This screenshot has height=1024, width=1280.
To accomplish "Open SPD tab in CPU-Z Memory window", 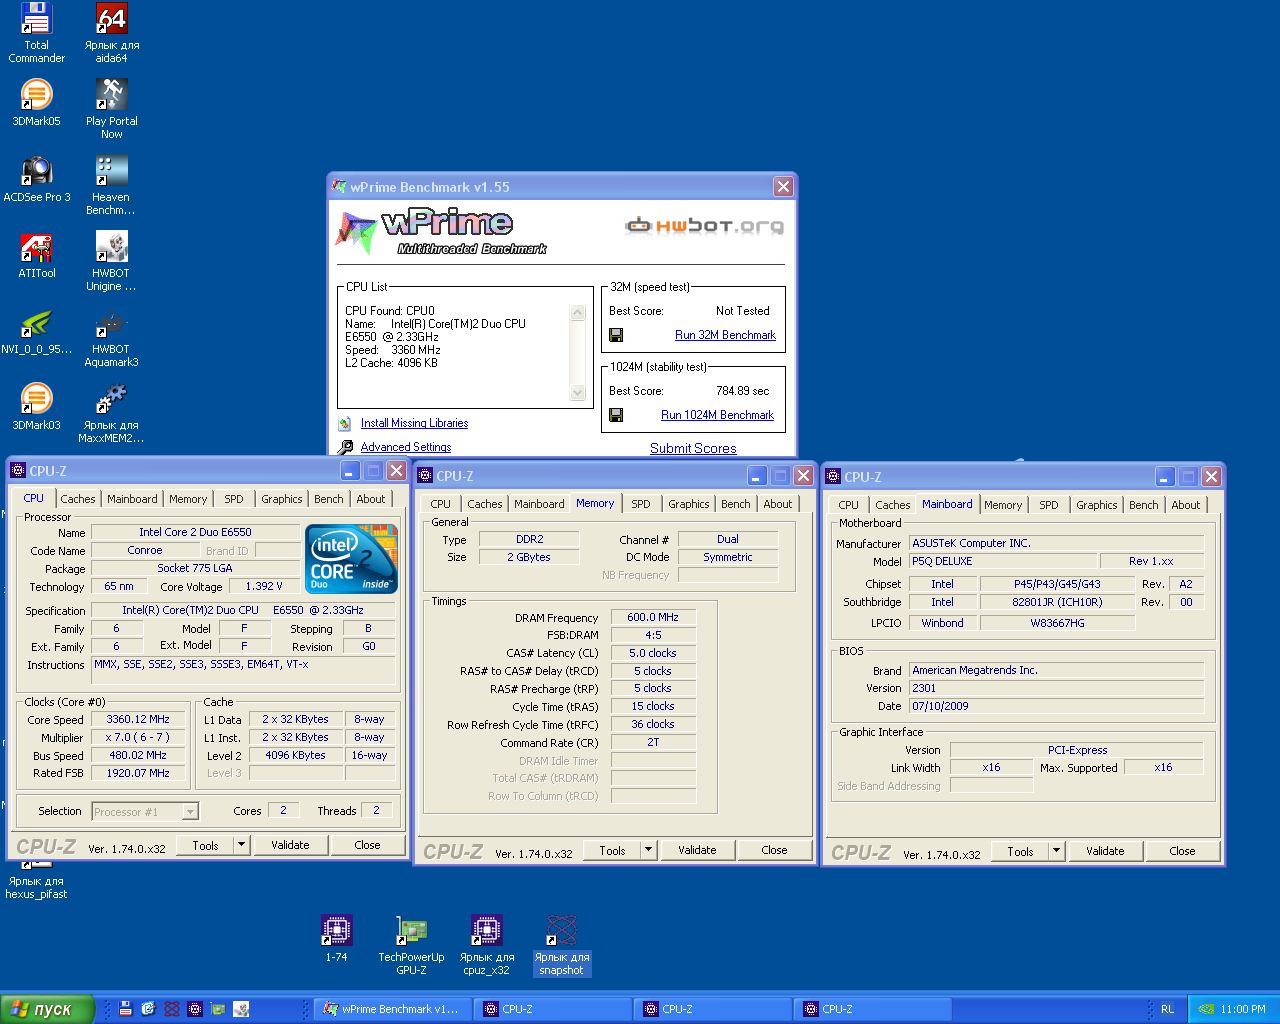I will coord(641,504).
